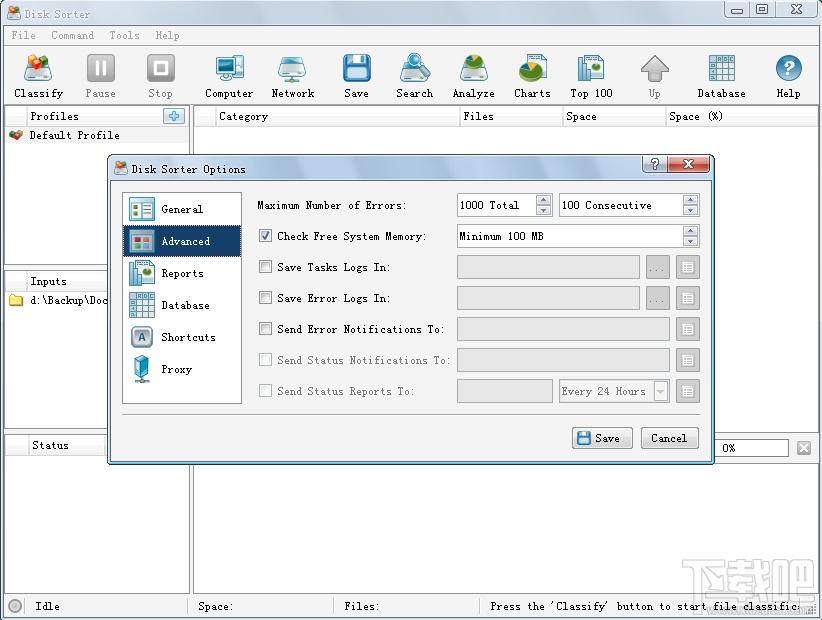Sort by the Category column header
The image size is (822, 620).
click(337, 116)
